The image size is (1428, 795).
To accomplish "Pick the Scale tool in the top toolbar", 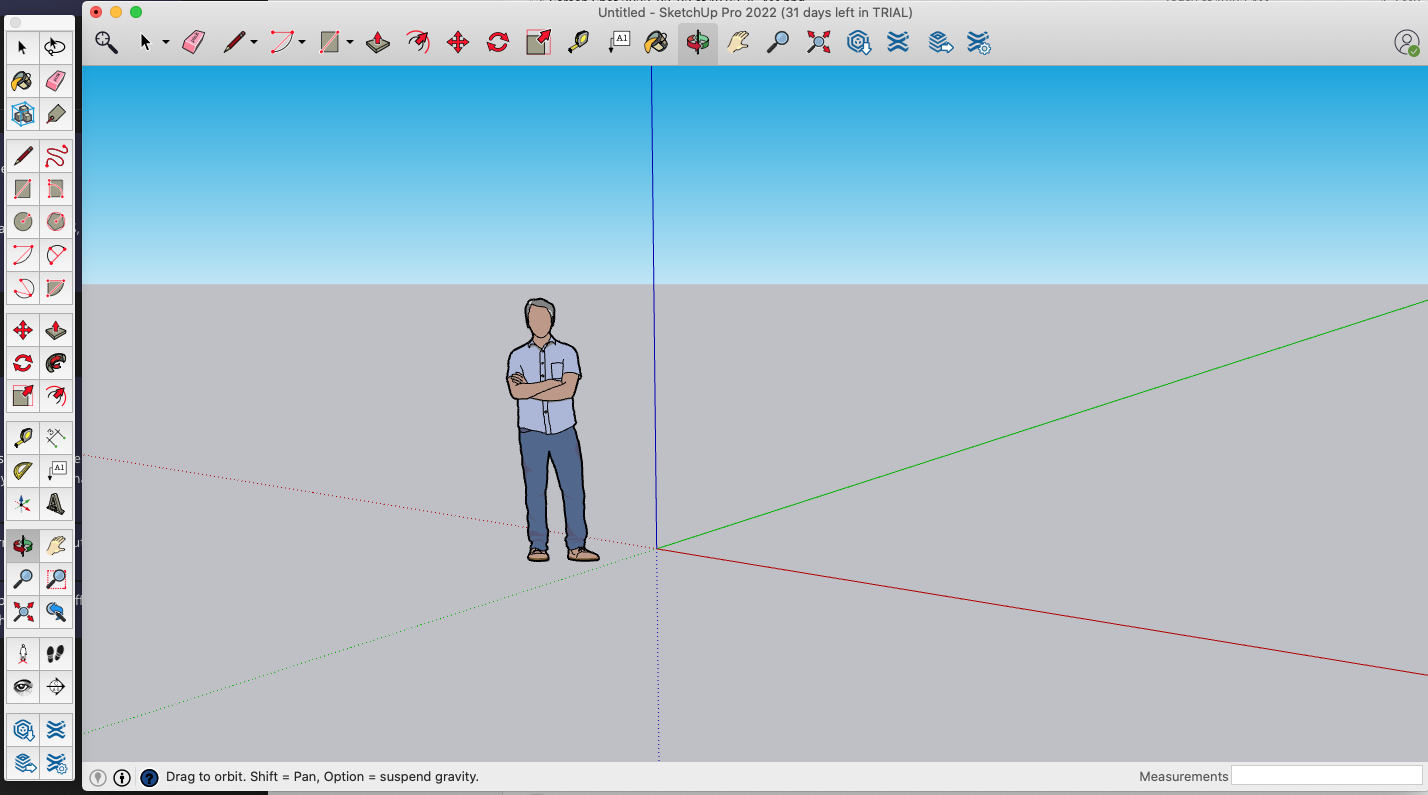I will pos(538,42).
